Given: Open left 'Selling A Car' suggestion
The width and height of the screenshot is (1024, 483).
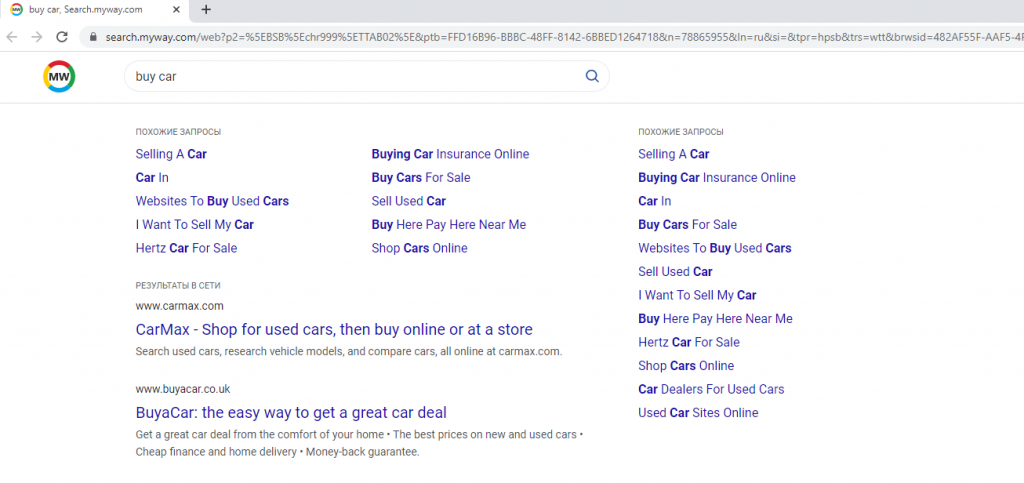Looking at the screenshot, I should click(171, 154).
